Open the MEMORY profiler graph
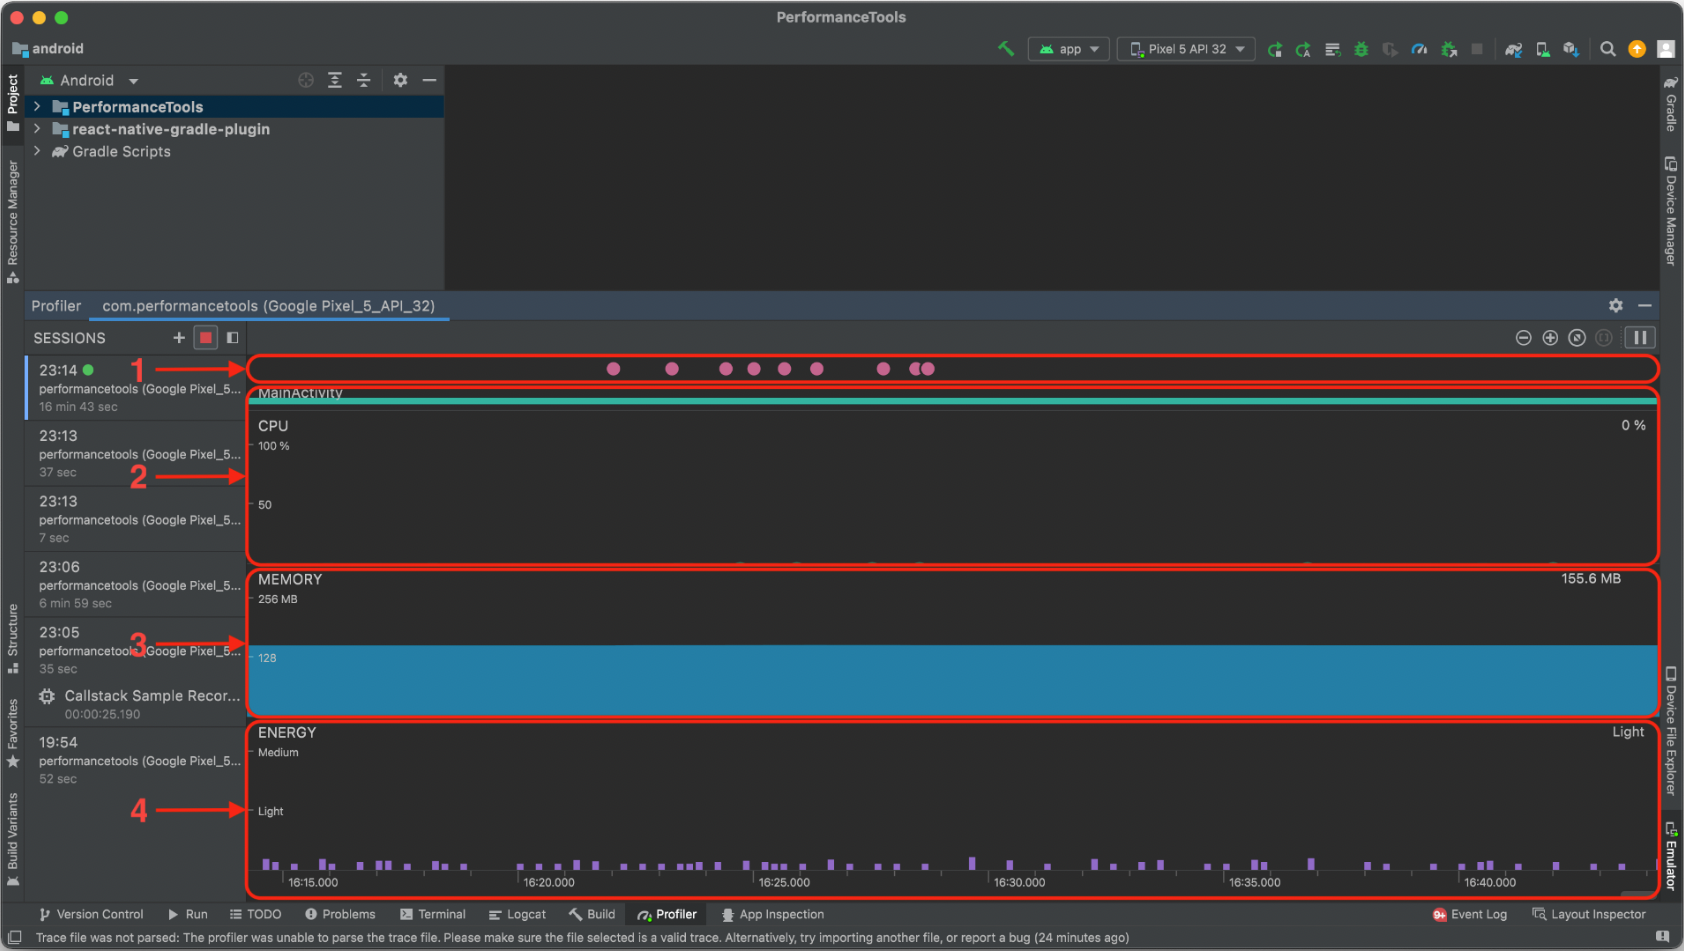Image resolution: width=1684 pixels, height=951 pixels. [x=953, y=643]
